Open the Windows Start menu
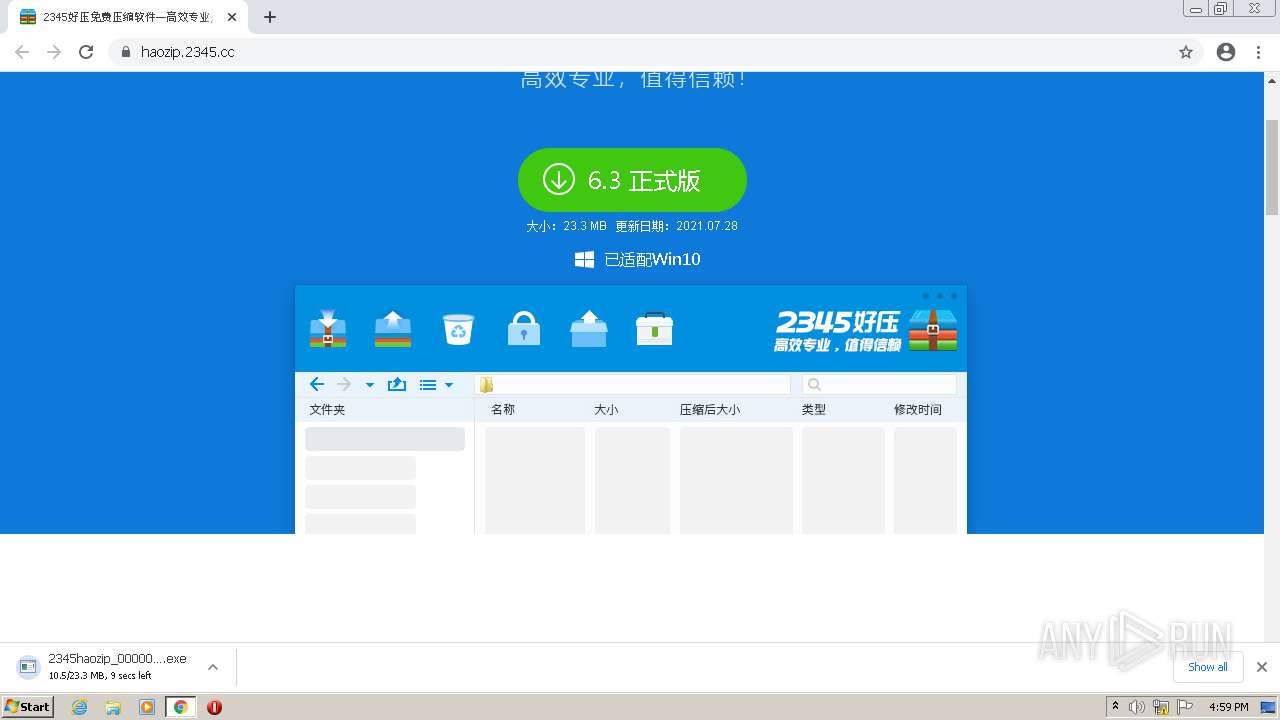The height and width of the screenshot is (720, 1280). click(x=28, y=706)
